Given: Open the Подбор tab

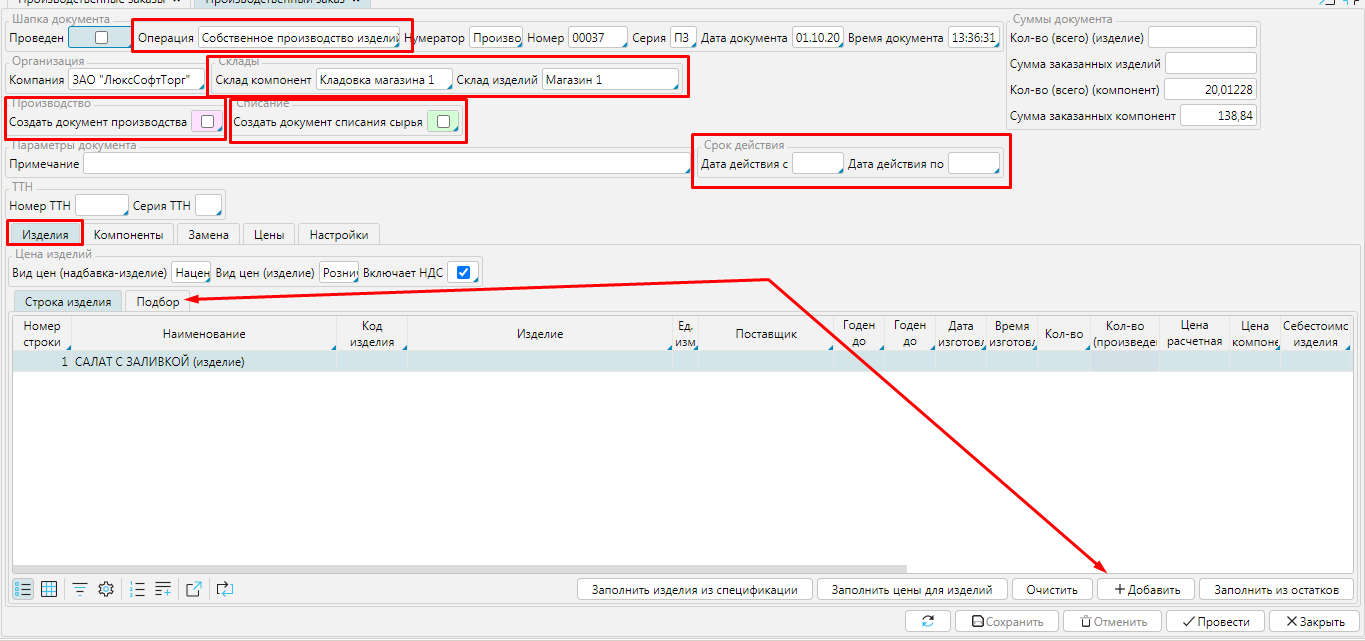Looking at the screenshot, I should click(158, 301).
